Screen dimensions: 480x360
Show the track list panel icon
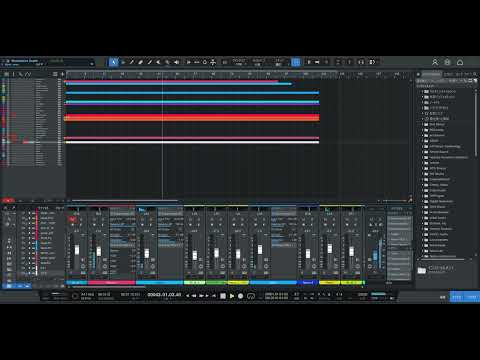point(6,74)
